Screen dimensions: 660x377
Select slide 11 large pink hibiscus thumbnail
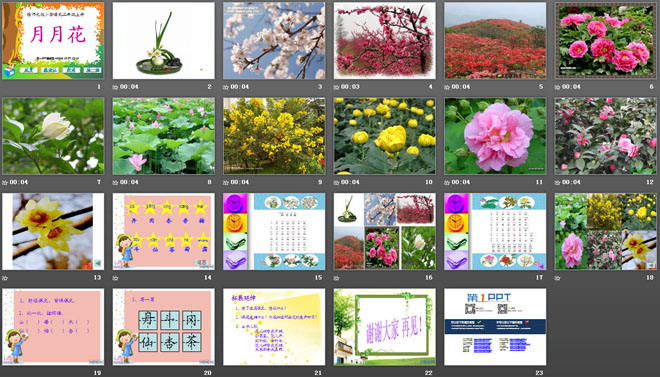(495, 136)
